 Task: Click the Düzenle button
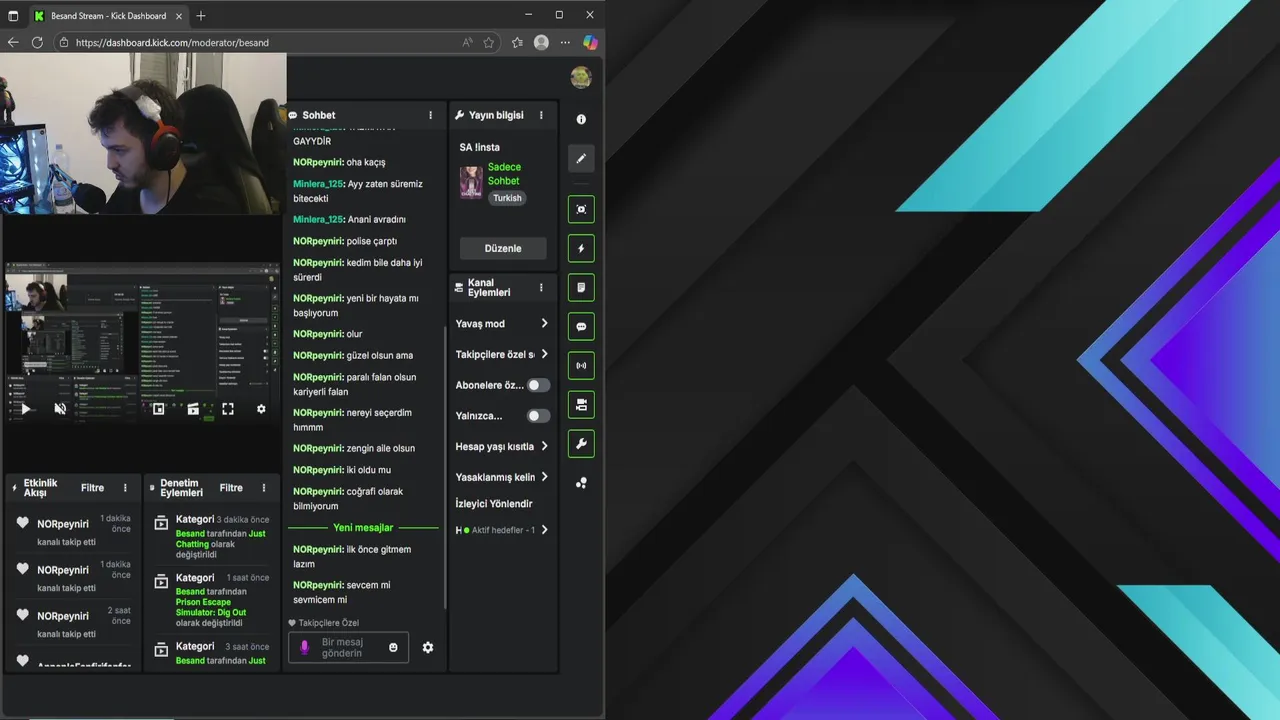tap(503, 248)
